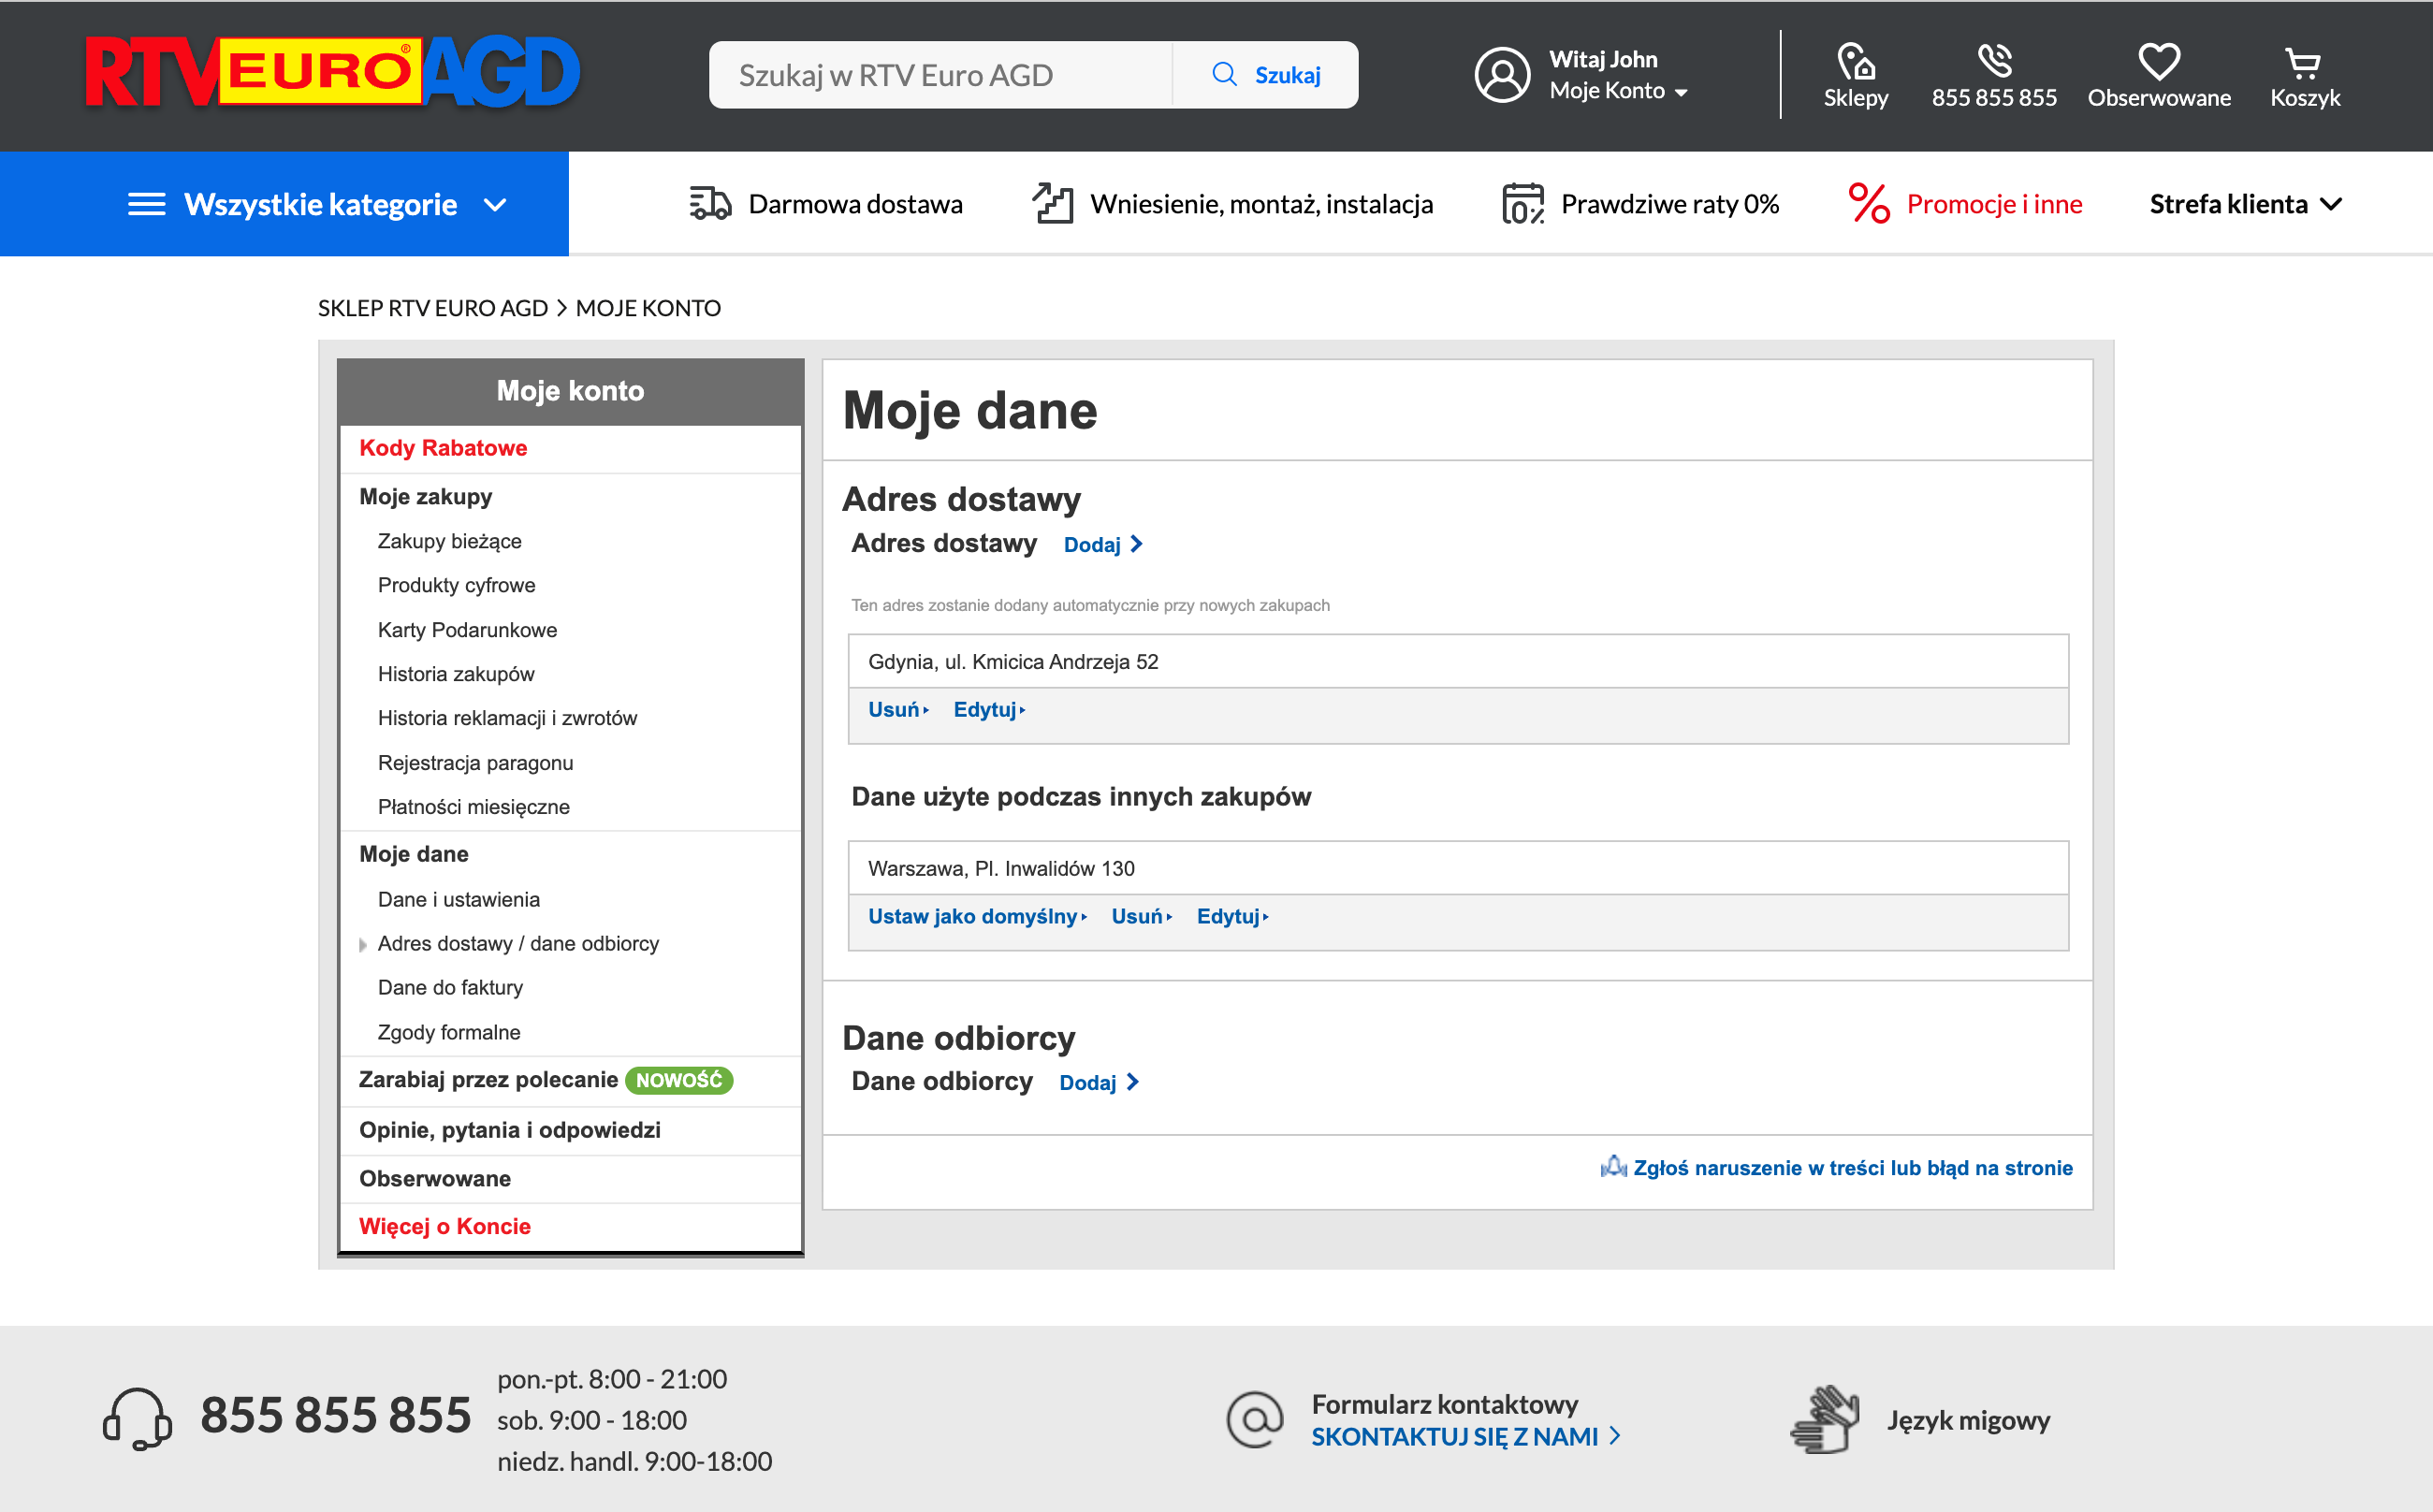Open Zgody formalne settings
This screenshot has height=1512, width=2433.
pyautogui.click(x=448, y=1031)
